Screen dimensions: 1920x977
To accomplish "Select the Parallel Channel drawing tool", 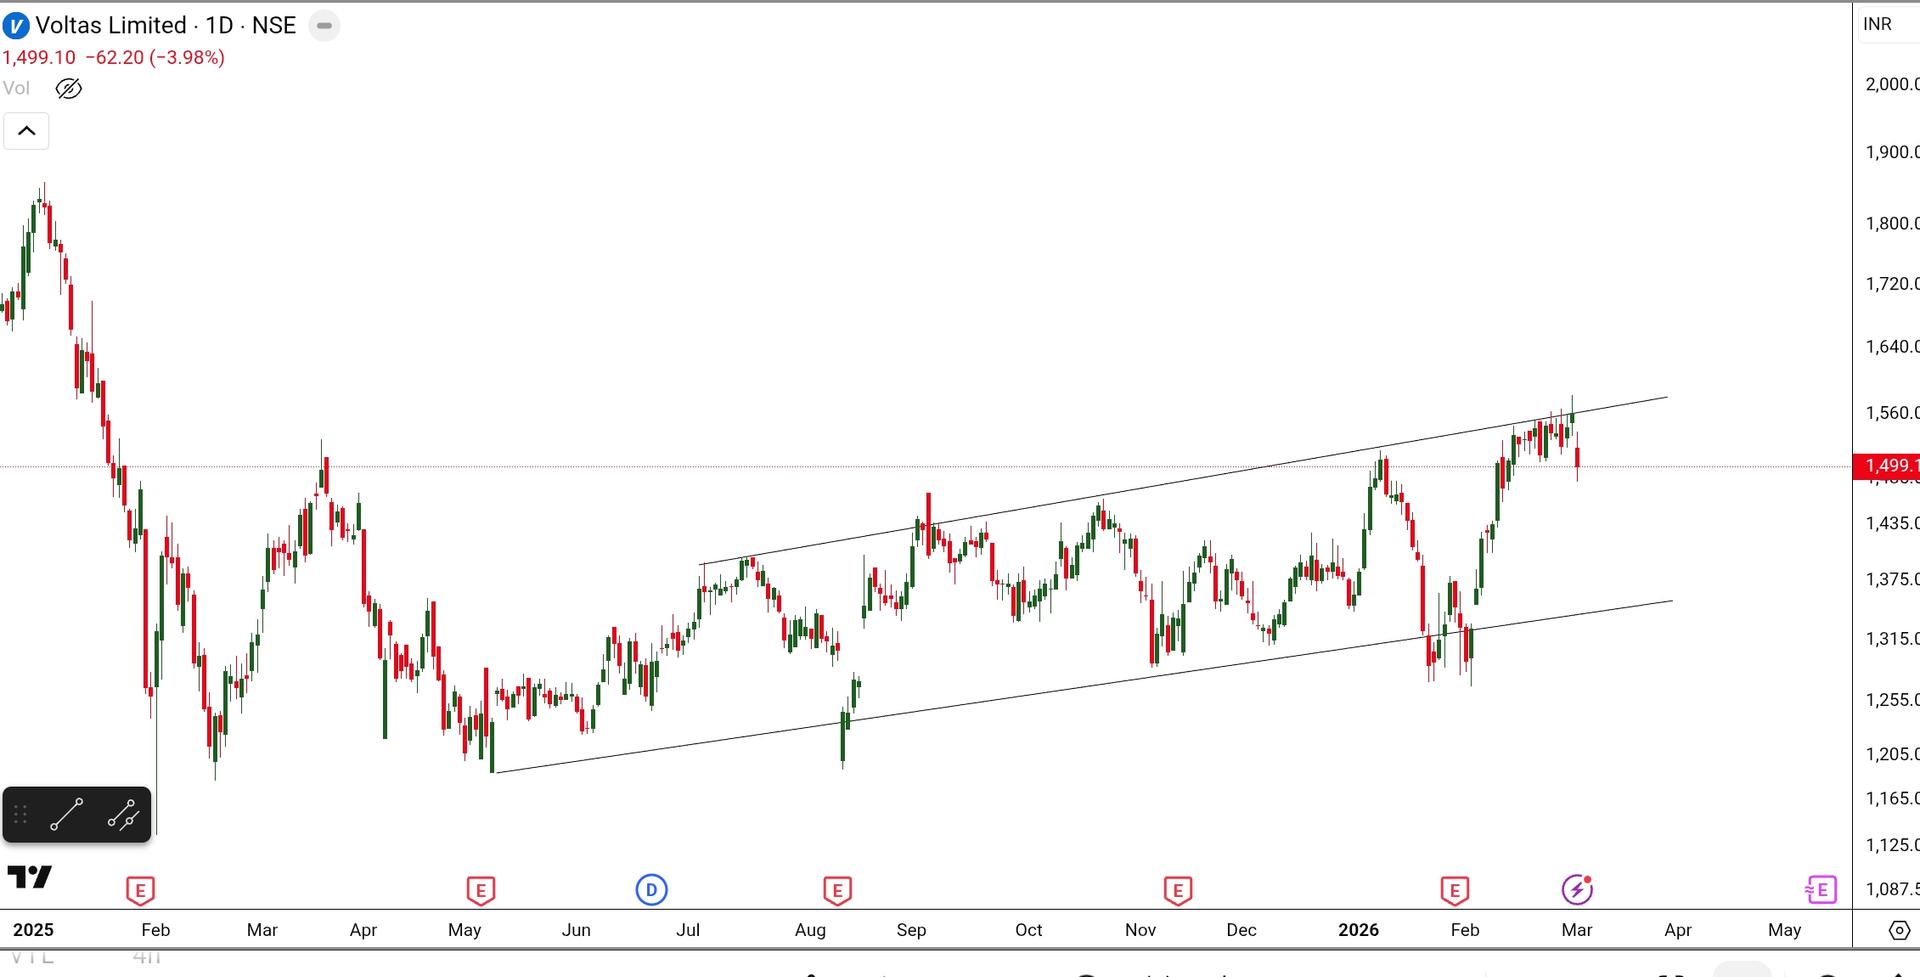I will pyautogui.click(x=123, y=815).
